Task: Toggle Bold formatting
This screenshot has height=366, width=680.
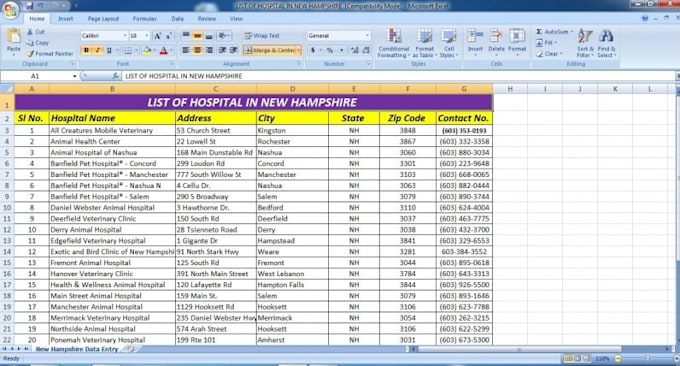Action: pos(86,50)
